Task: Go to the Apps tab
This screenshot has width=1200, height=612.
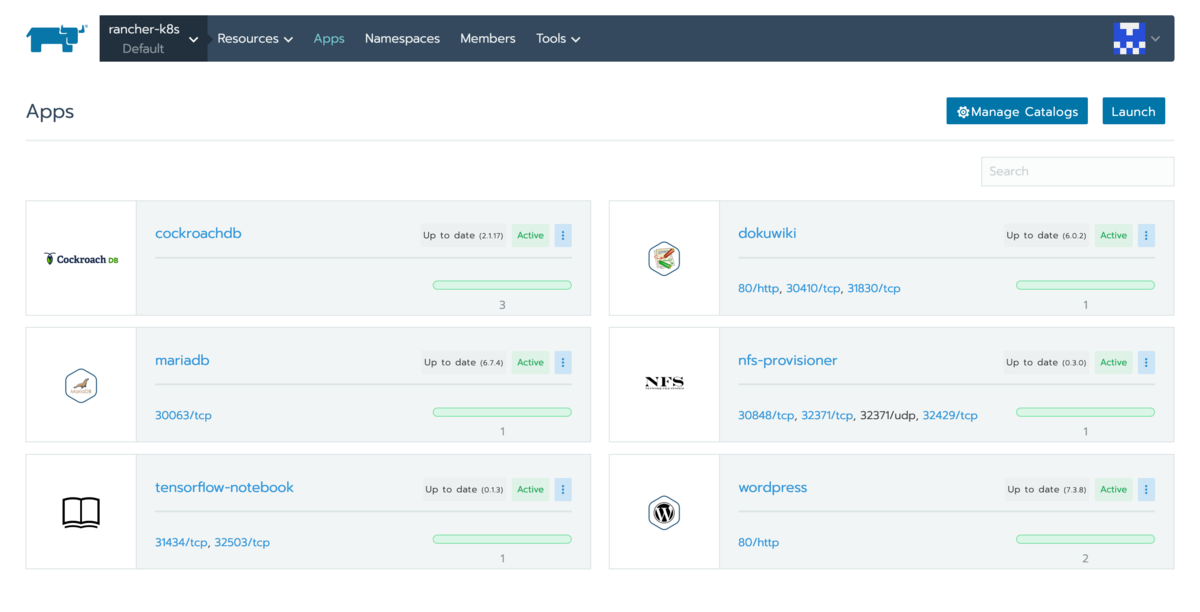Action: click(x=329, y=38)
